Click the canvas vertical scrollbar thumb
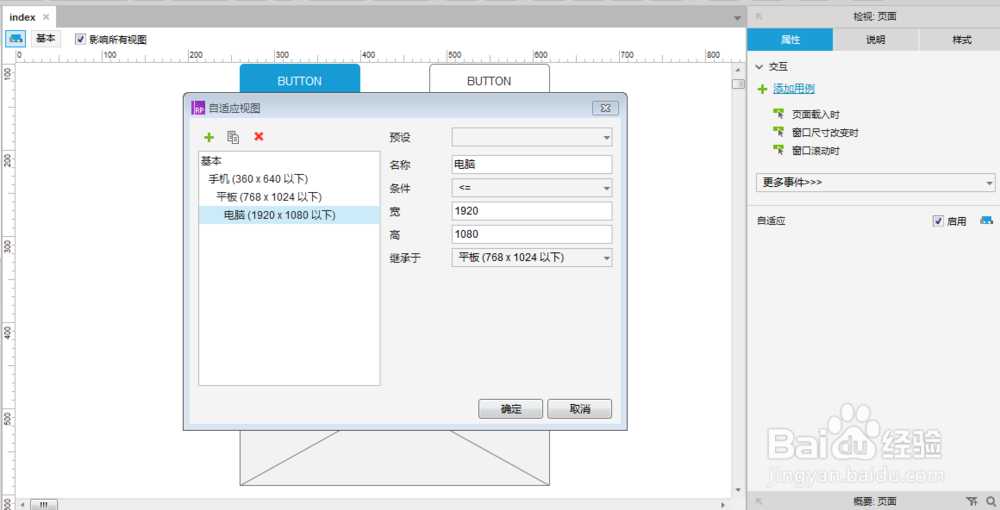 (x=738, y=84)
